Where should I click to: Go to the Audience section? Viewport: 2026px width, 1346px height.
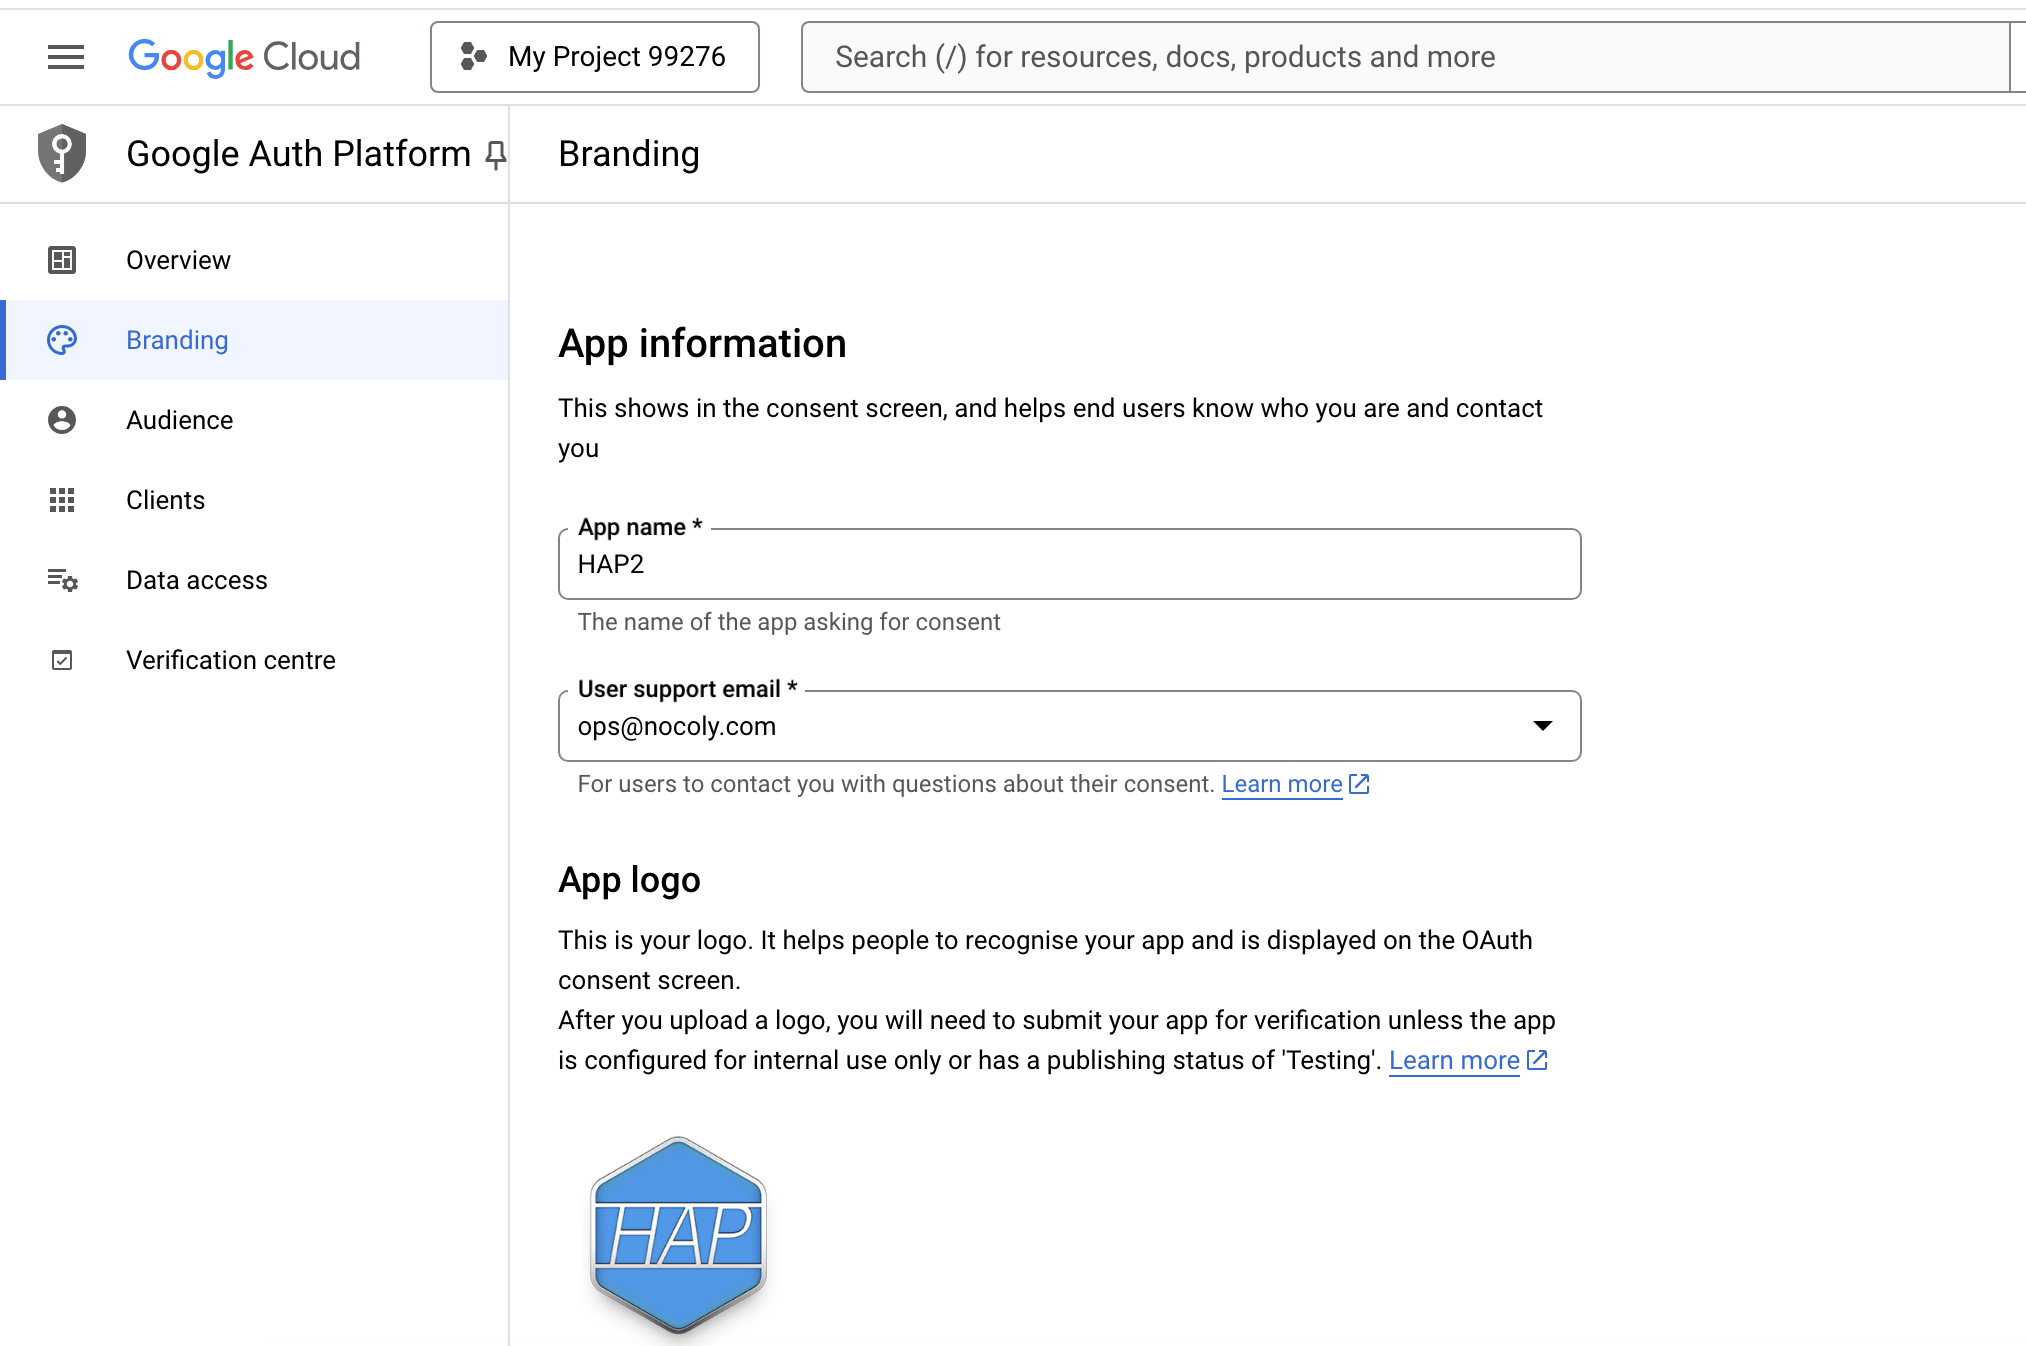coord(255,420)
